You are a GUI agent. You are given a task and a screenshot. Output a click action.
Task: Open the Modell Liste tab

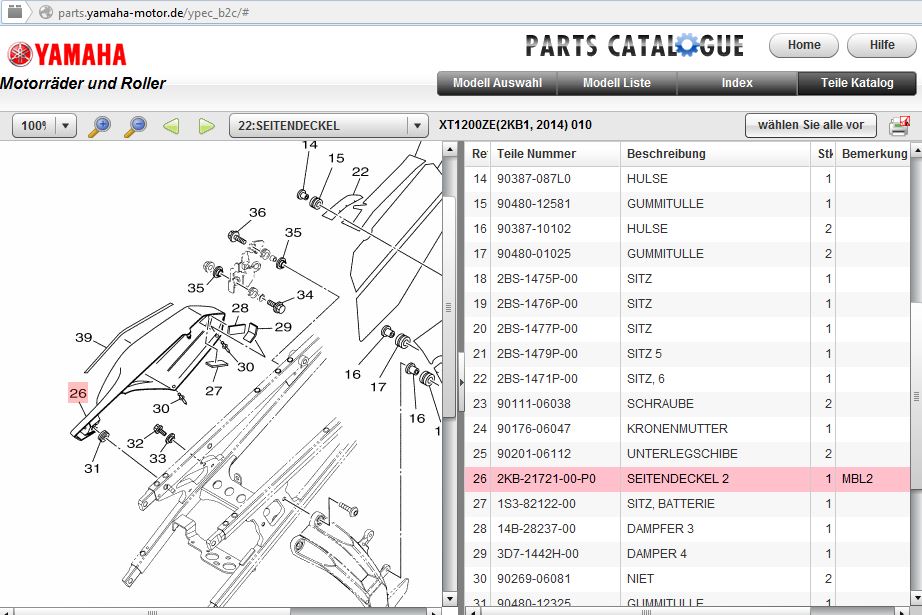click(616, 83)
